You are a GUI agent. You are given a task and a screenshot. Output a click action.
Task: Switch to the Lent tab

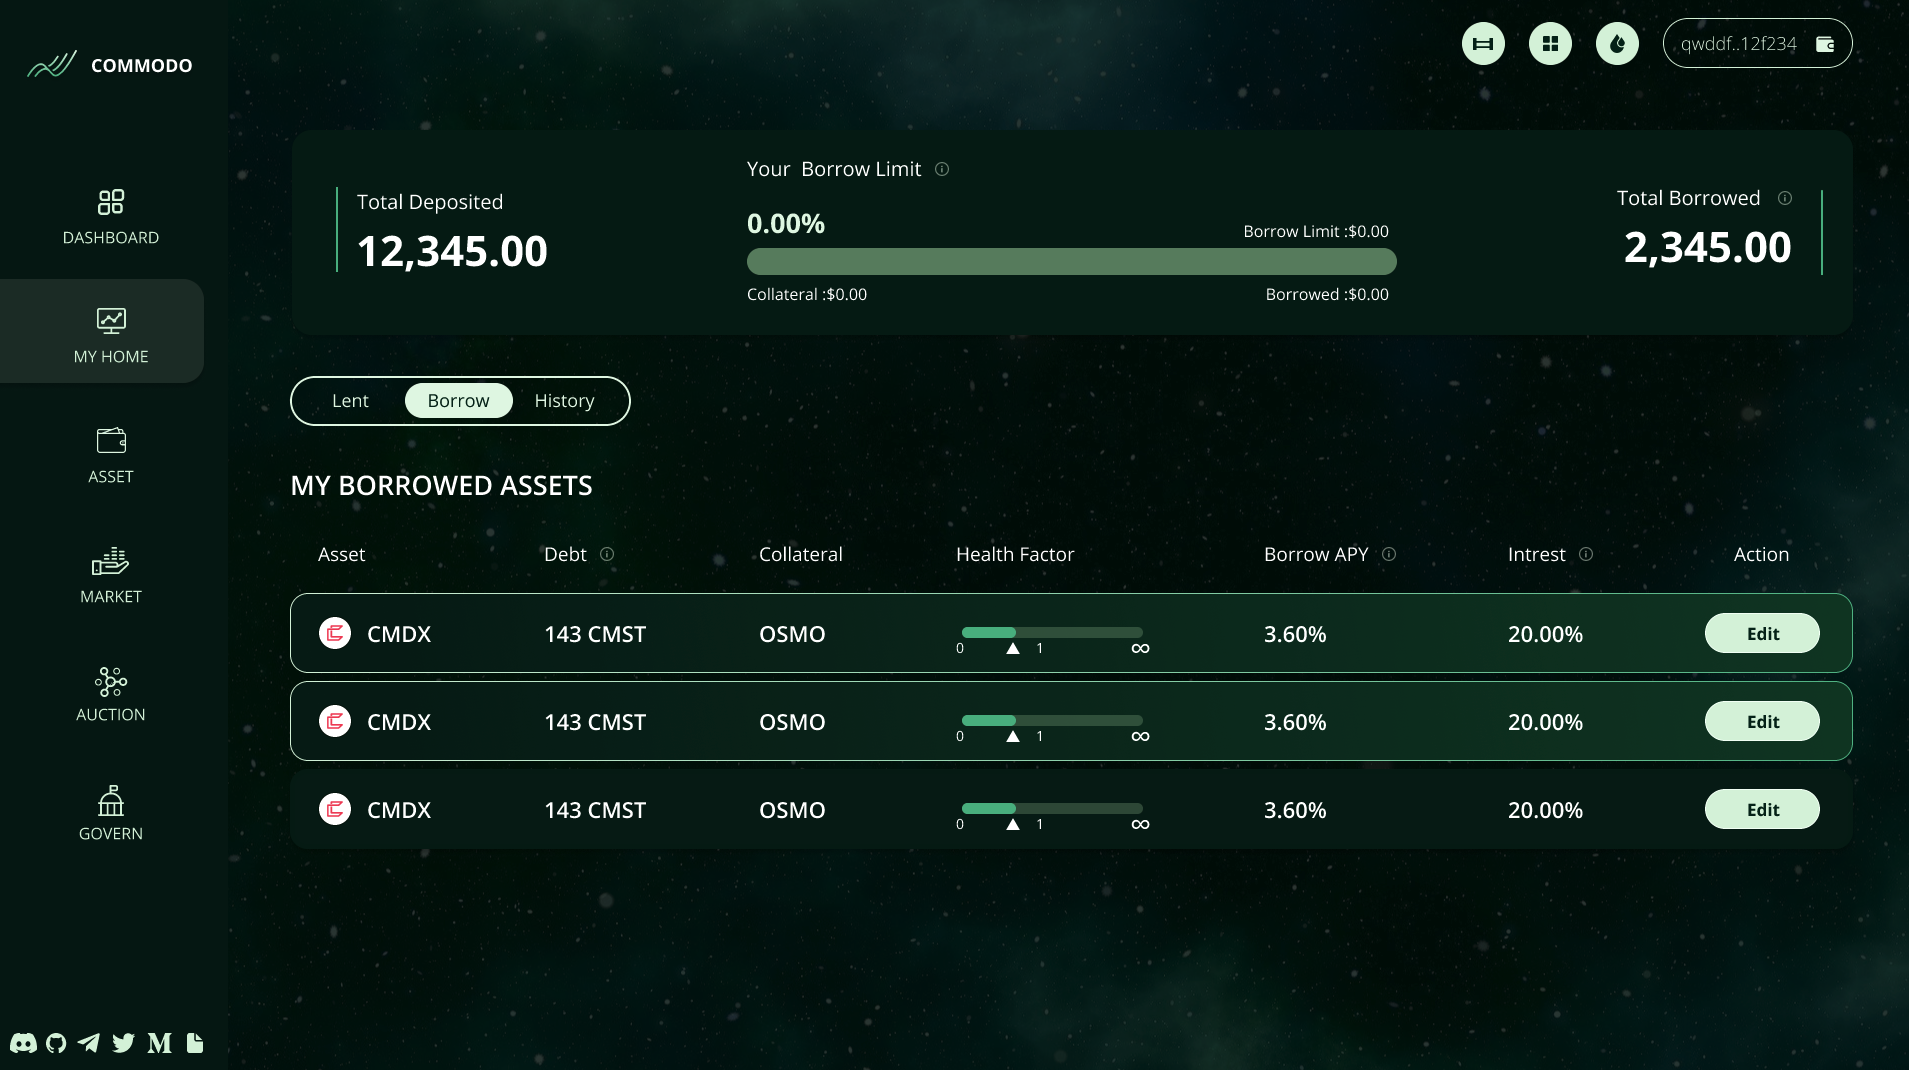tap(350, 401)
